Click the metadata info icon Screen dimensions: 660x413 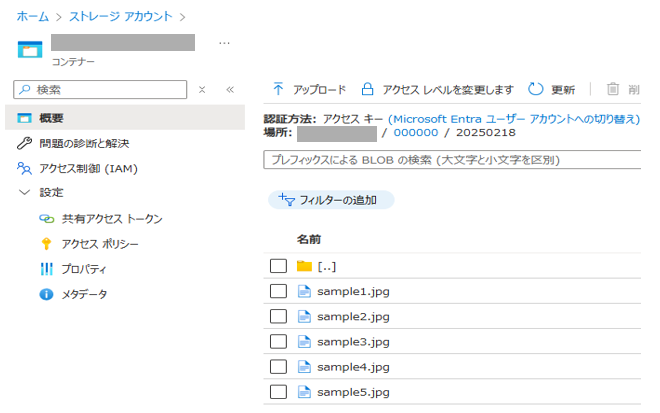(46, 294)
